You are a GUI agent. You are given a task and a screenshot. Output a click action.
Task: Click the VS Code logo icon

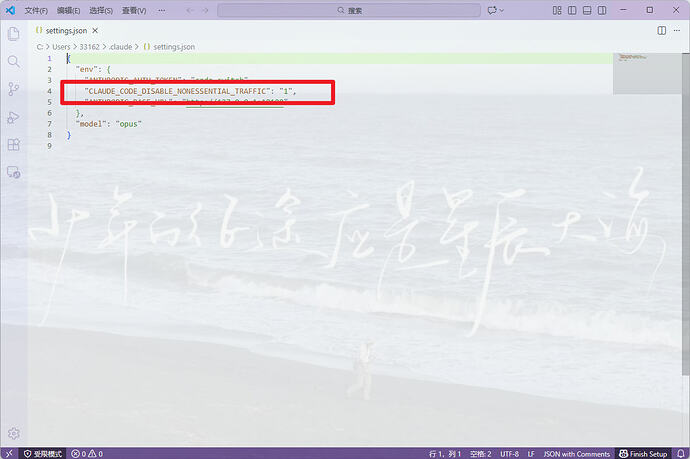10,10
